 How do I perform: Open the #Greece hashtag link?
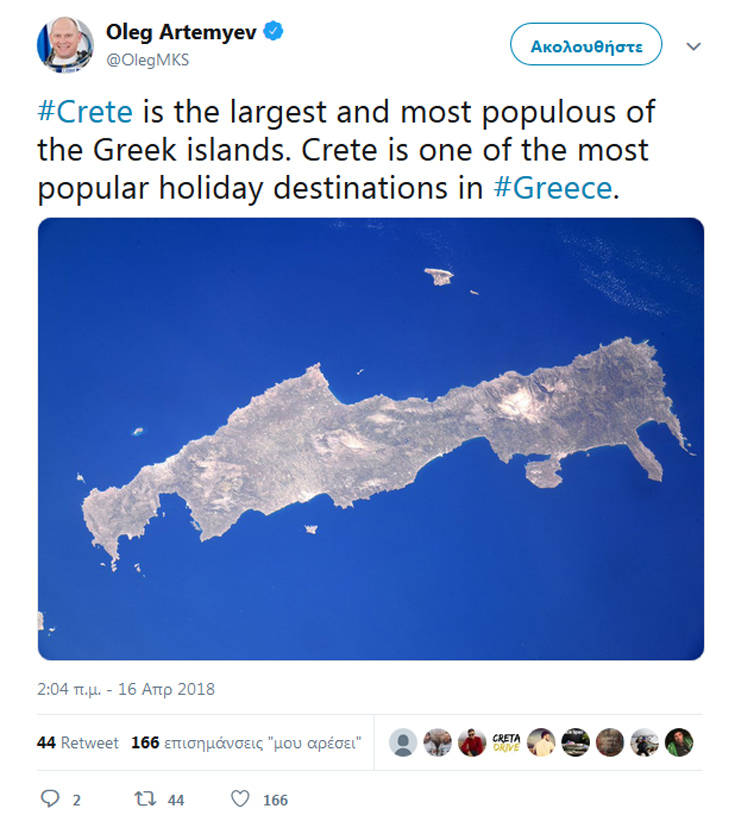553,187
